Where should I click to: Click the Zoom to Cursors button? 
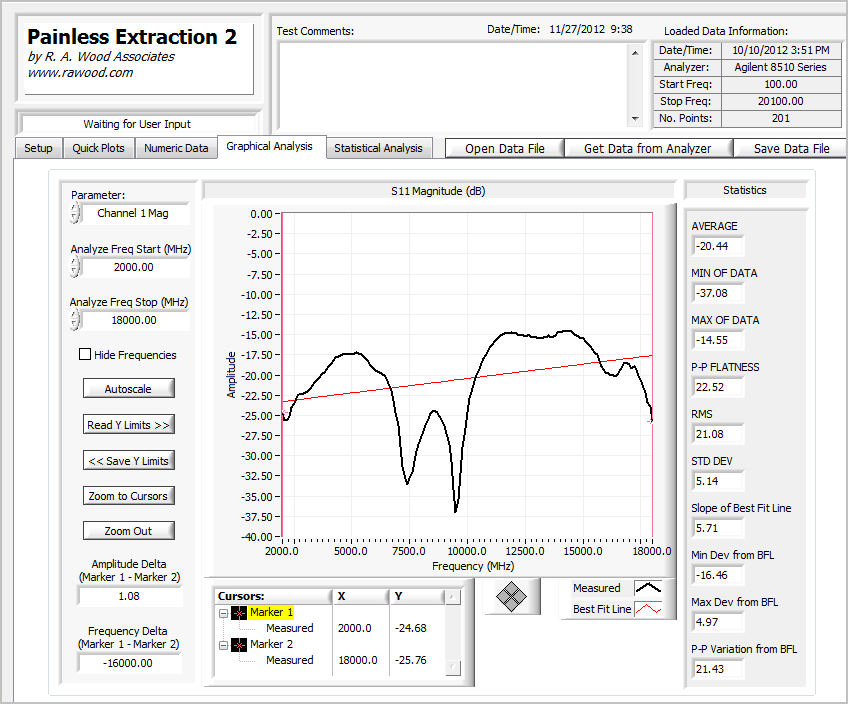129,496
